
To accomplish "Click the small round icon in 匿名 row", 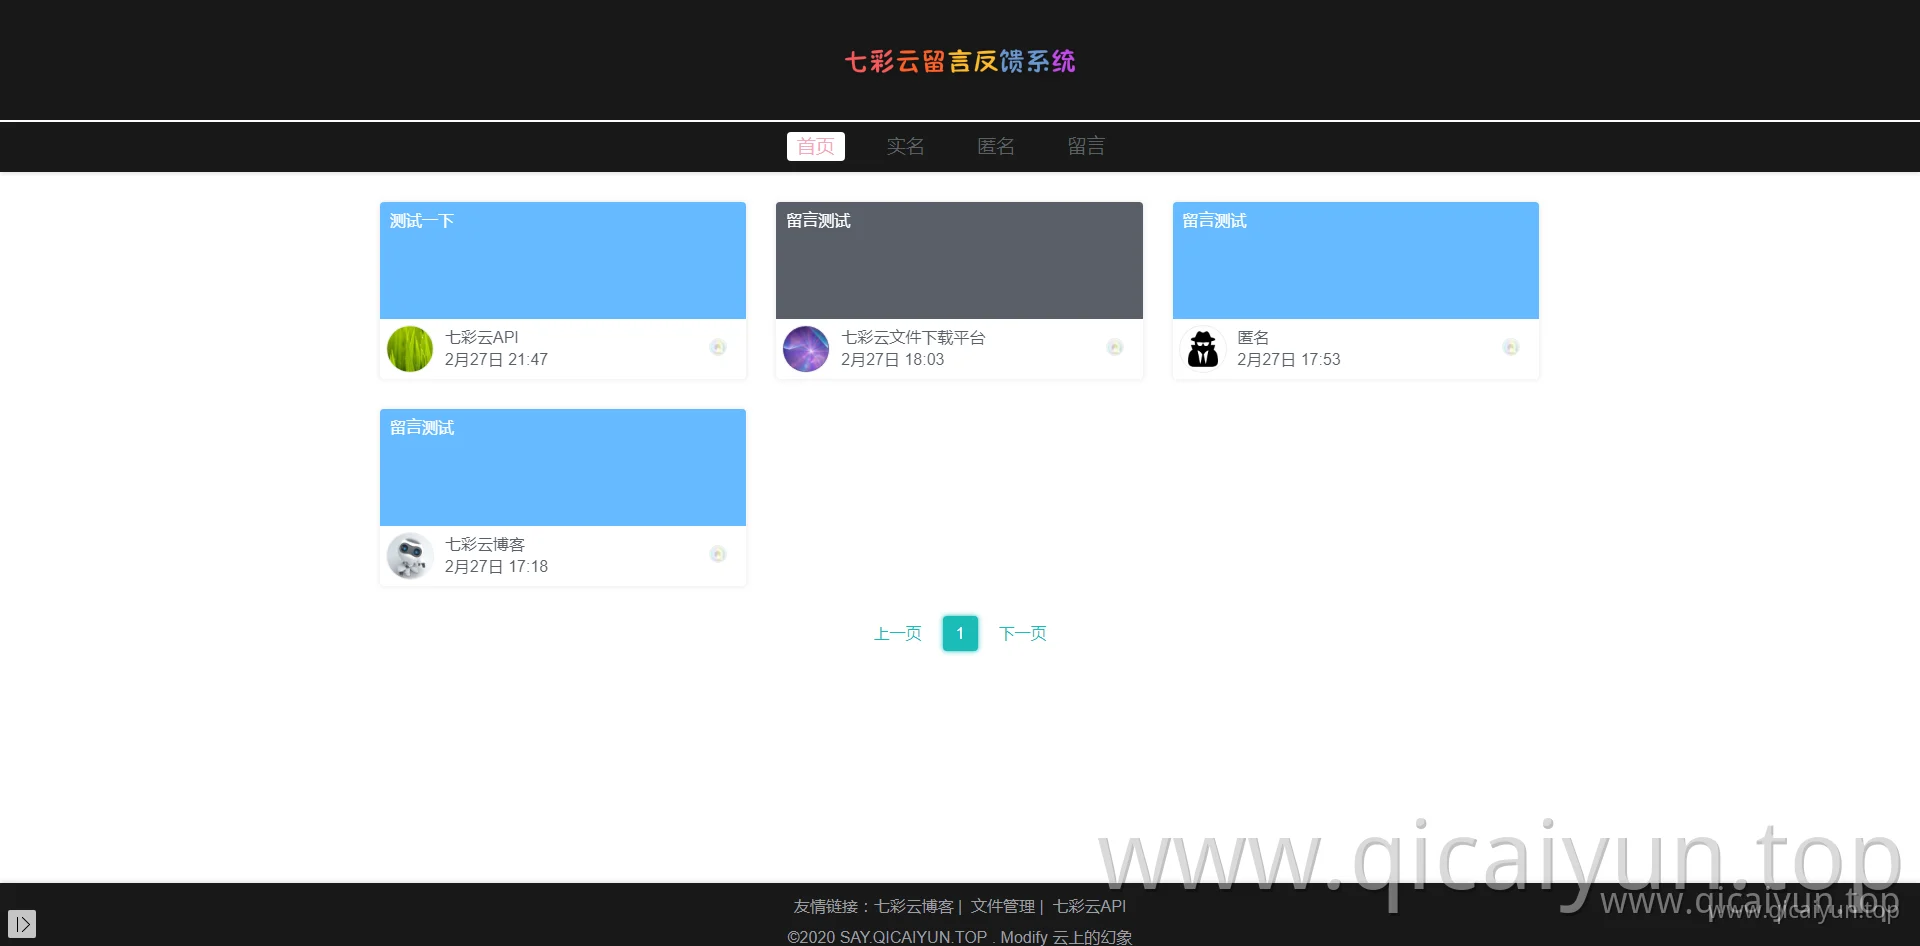I will [x=1511, y=347].
